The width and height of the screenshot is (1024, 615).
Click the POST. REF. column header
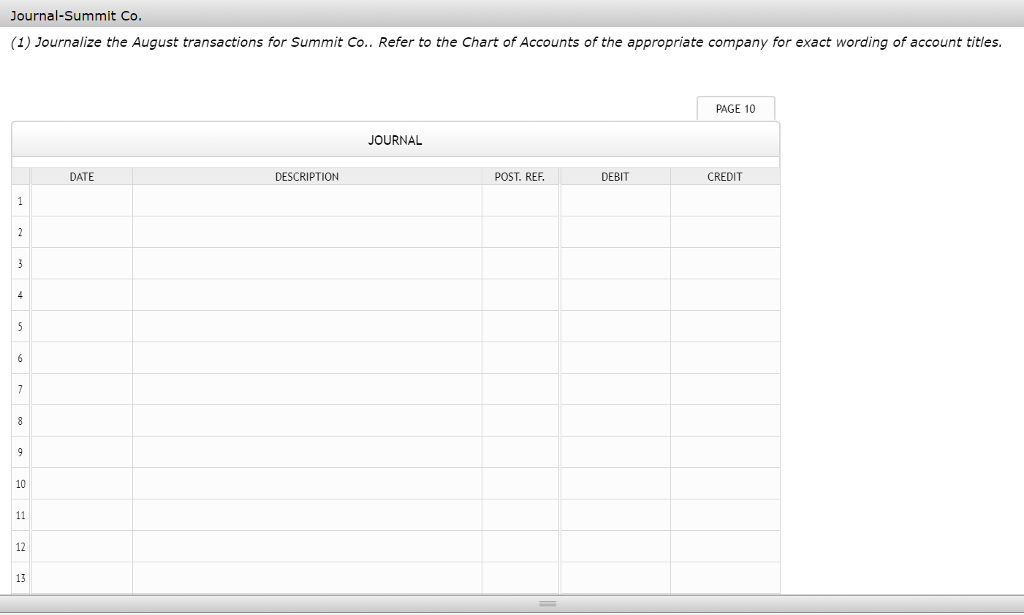click(x=520, y=176)
